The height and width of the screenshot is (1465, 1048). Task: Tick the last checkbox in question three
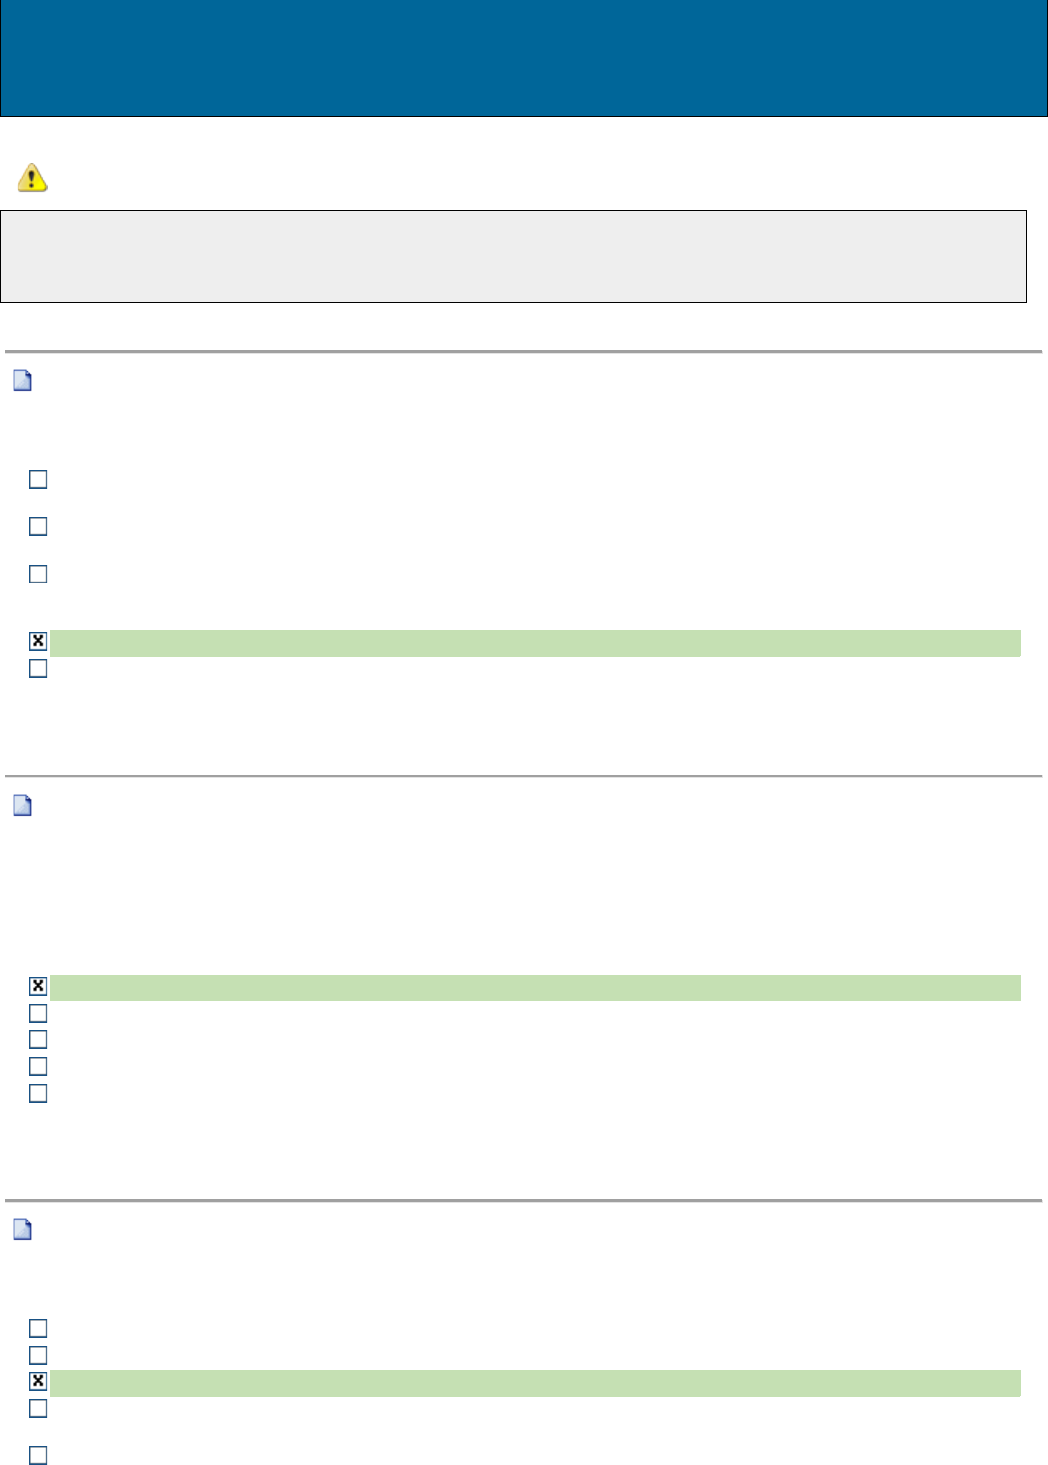[x=38, y=1455]
